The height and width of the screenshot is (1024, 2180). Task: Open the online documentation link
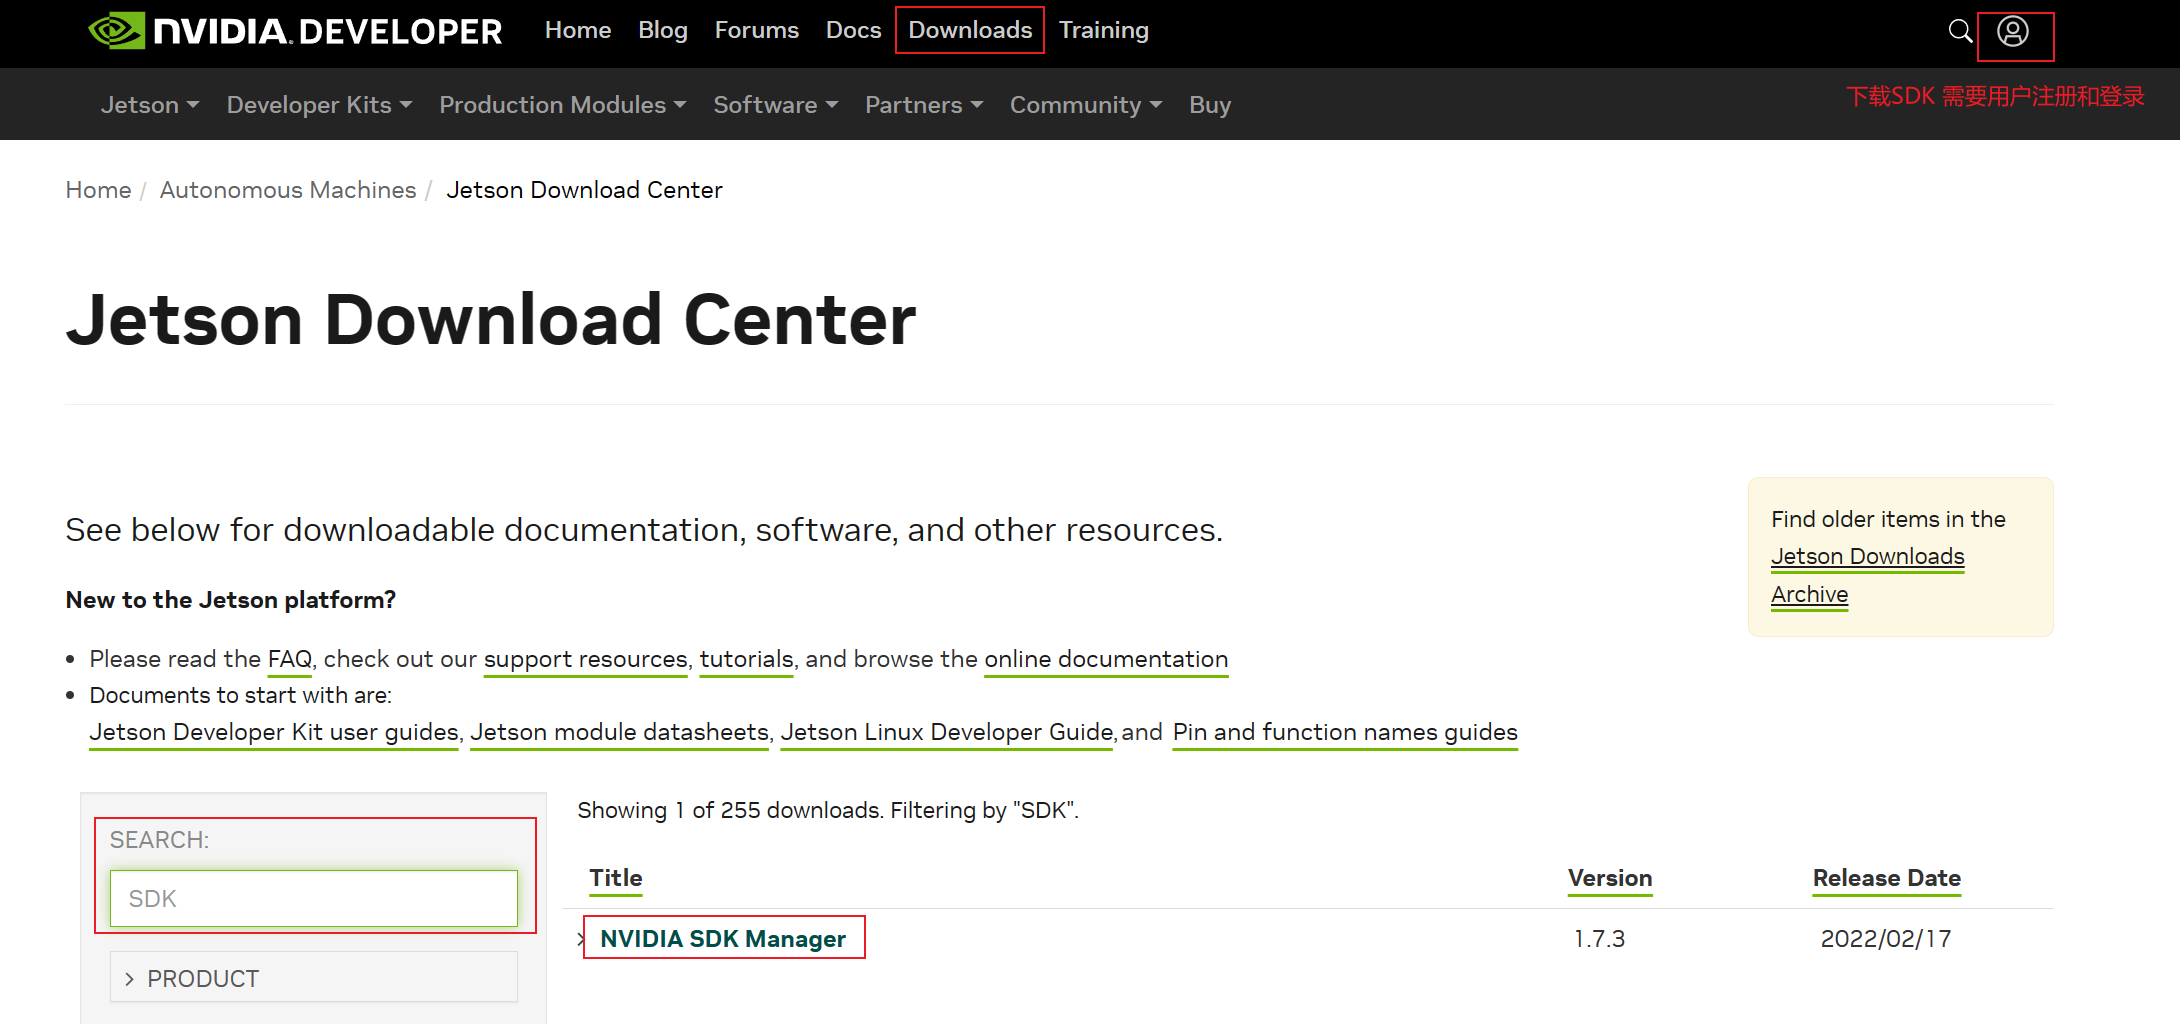(x=1106, y=659)
